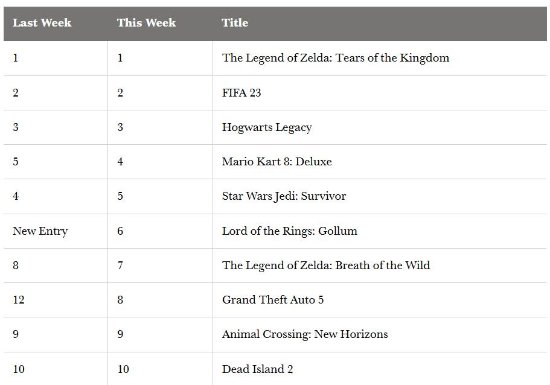Select The Legend of Zelda: Tears of the Kingdom
This screenshot has height=385, width=550.
coord(335,58)
